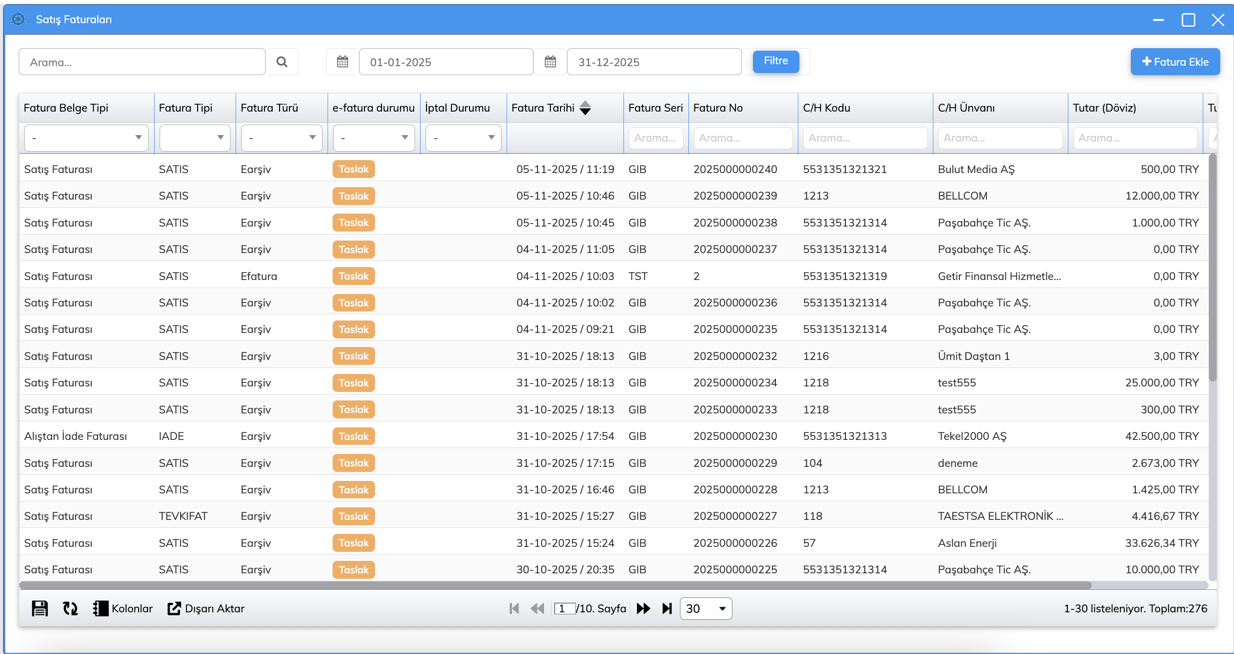Go to the last page
The height and width of the screenshot is (654, 1234).
pos(667,608)
